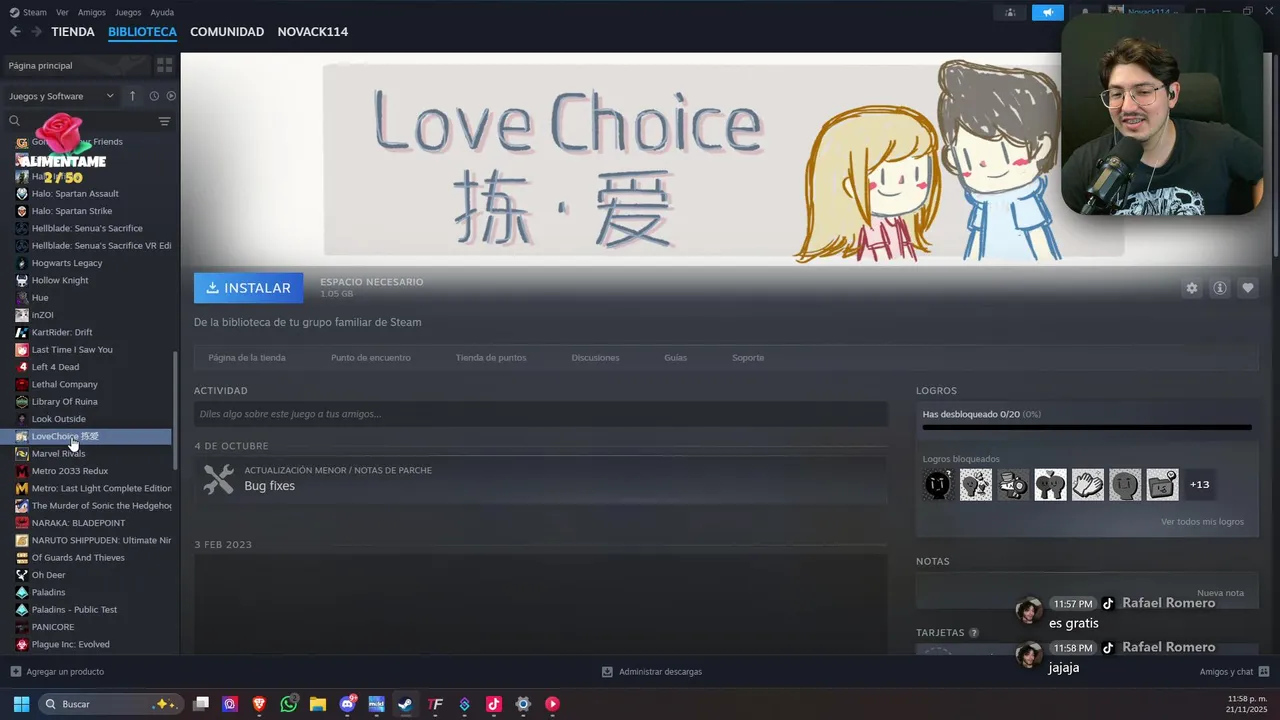Select Halo: Spartan Assault in library

pyautogui.click(x=75, y=194)
